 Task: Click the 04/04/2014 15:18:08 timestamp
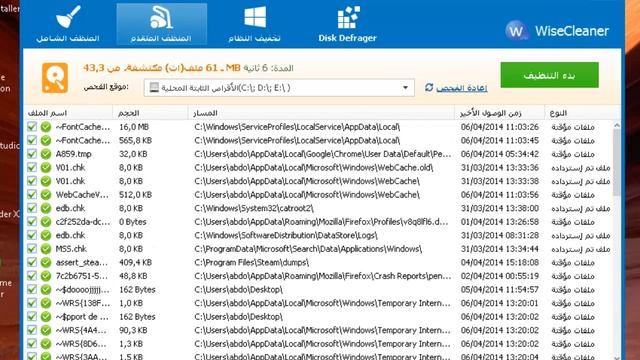pos(500,262)
